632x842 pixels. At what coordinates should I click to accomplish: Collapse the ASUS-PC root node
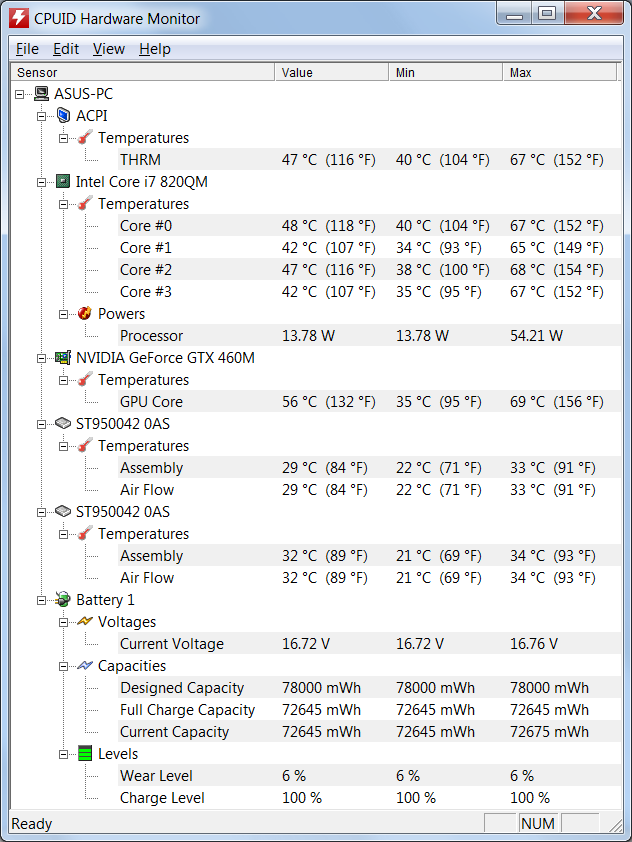click(20, 94)
